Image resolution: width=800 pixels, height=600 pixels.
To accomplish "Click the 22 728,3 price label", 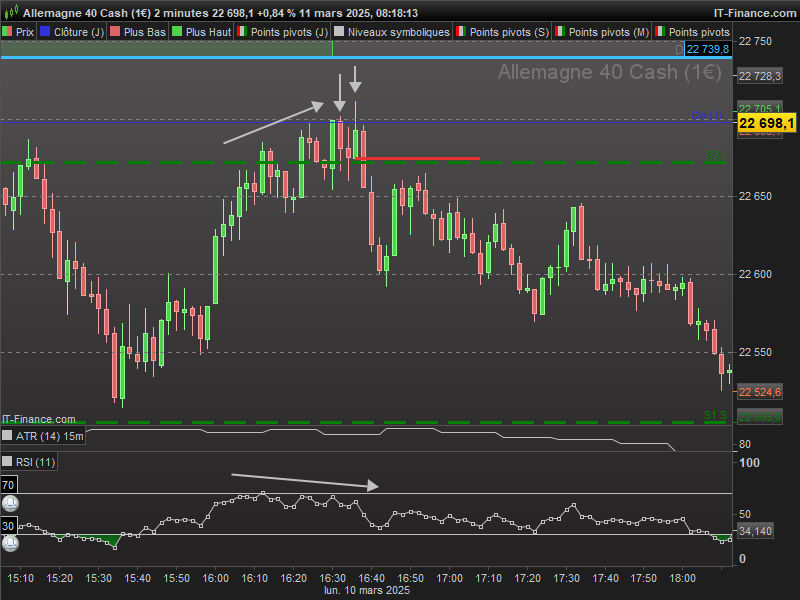I will (x=760, y=77).
